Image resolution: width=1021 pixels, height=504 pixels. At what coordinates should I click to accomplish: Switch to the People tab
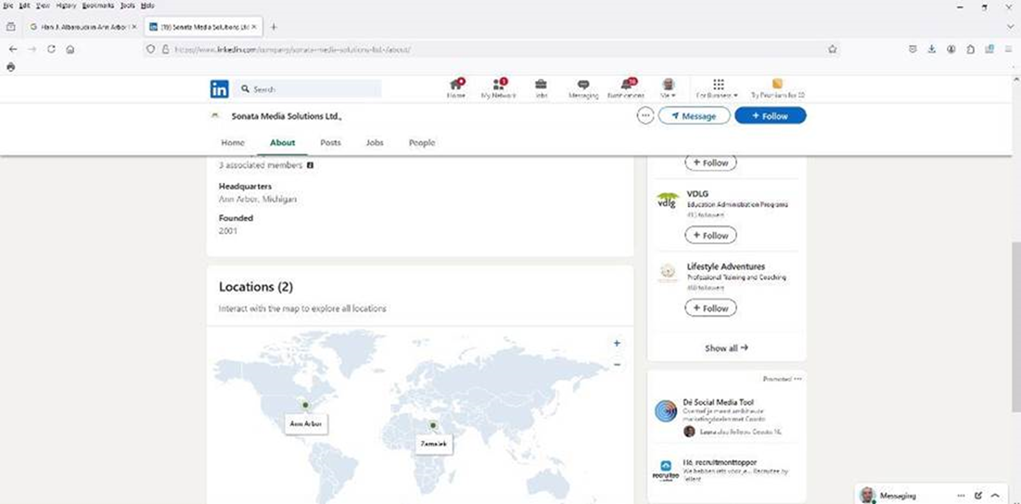(x=421, y=143)
